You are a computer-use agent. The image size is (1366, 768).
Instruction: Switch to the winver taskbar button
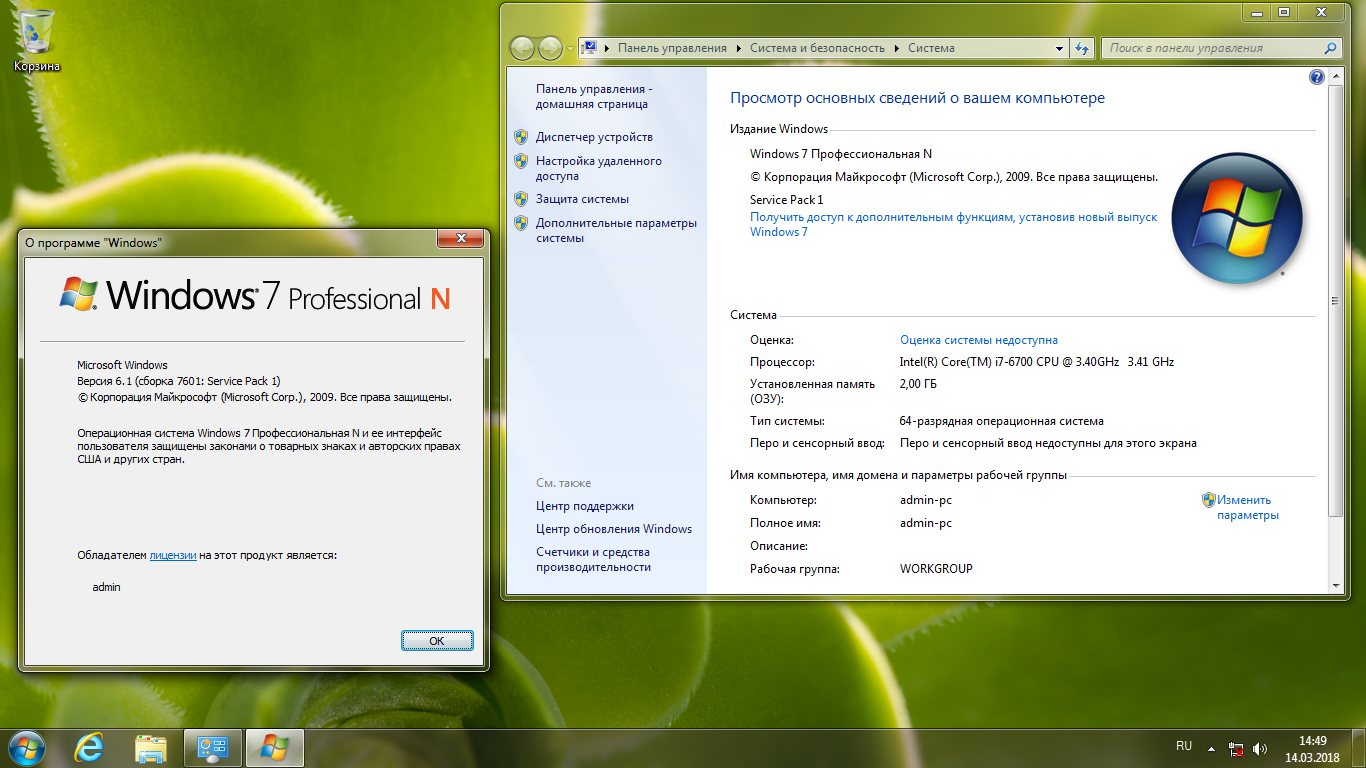click(274, 747)
